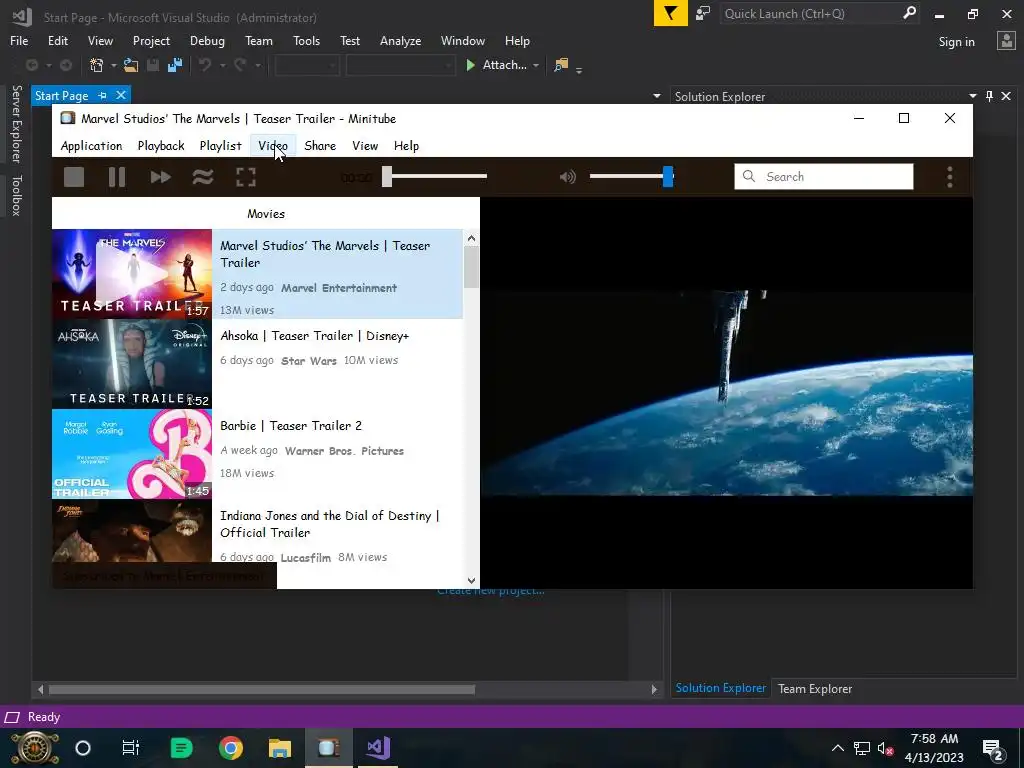Click Visual Studio feedback notification flag icon
Image resolution: width=1024 pixels, height=768 pixels.
pos(670,14)
